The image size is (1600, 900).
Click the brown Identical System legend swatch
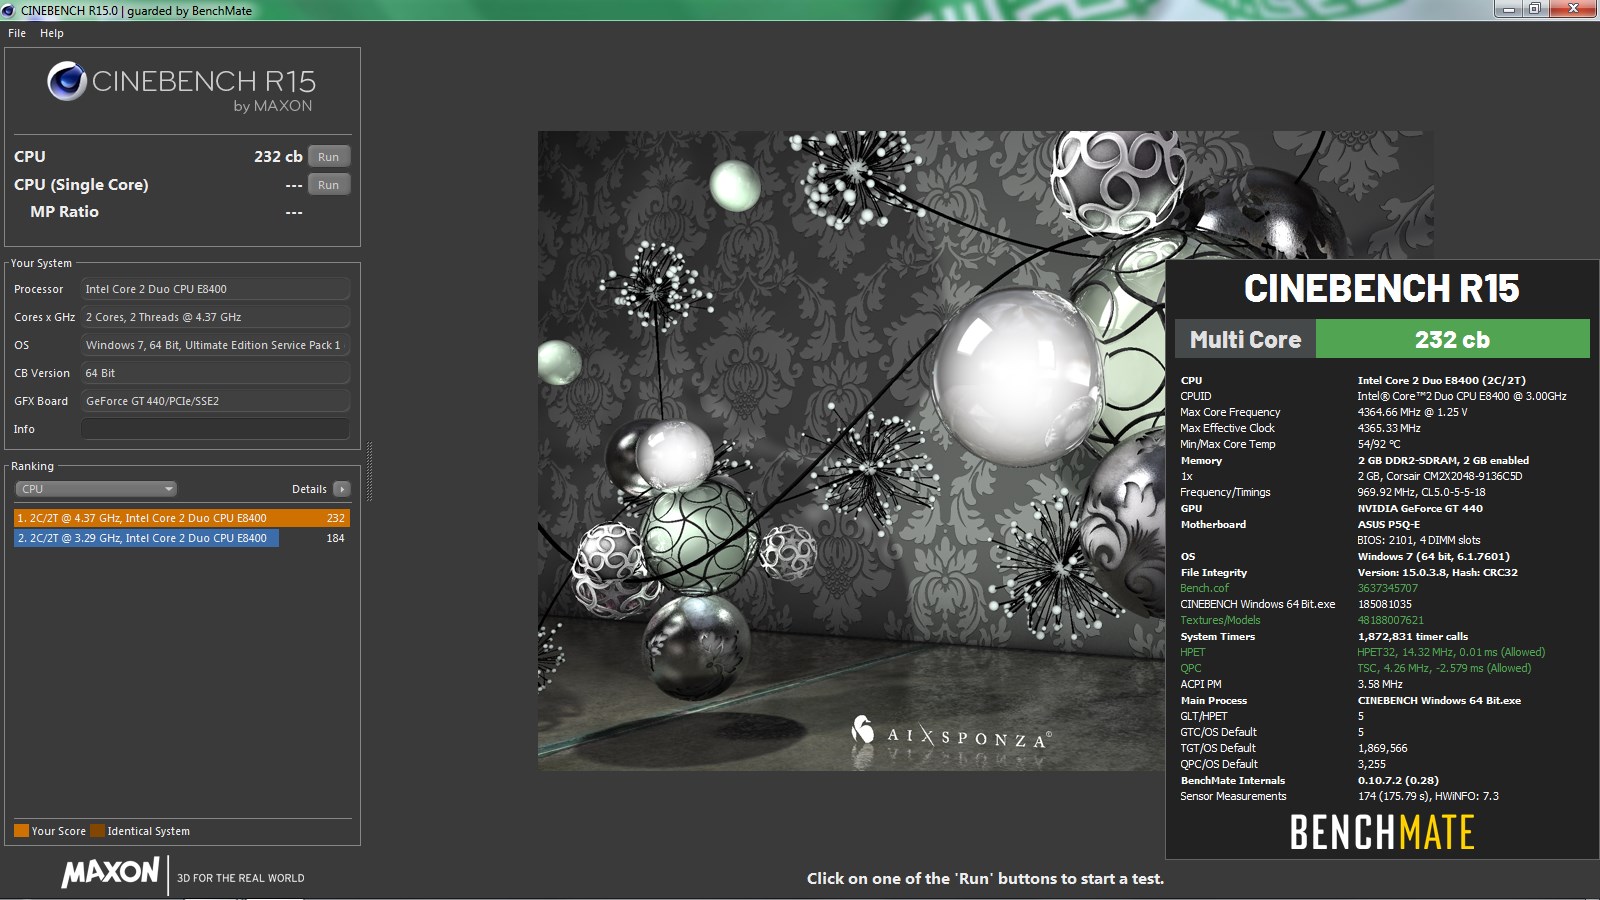(97, 831)
